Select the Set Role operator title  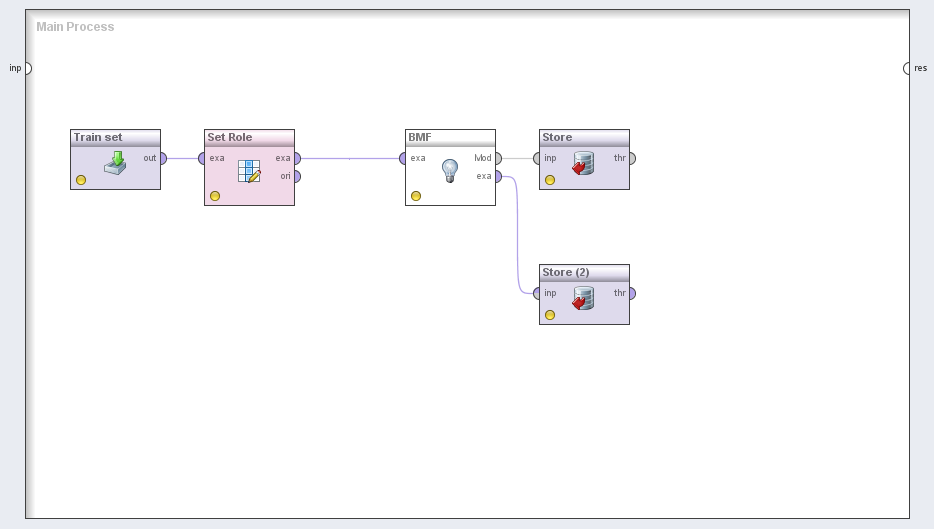coord(230,137)
